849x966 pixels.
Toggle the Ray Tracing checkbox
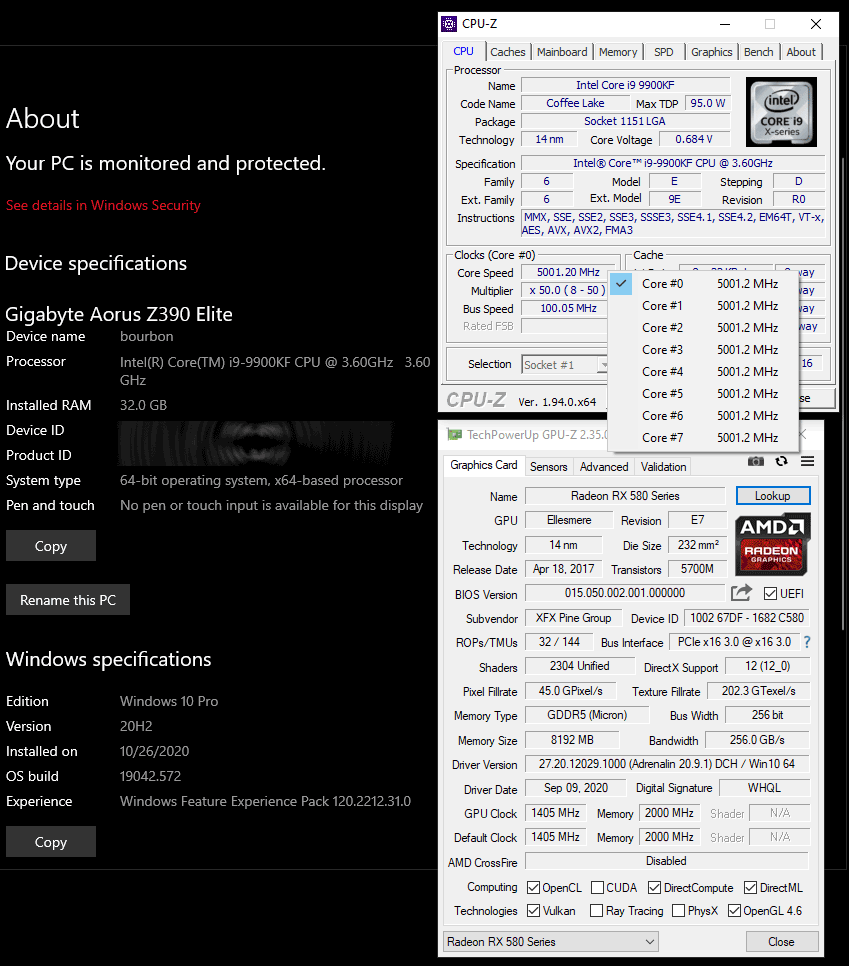tap(596, 911)
